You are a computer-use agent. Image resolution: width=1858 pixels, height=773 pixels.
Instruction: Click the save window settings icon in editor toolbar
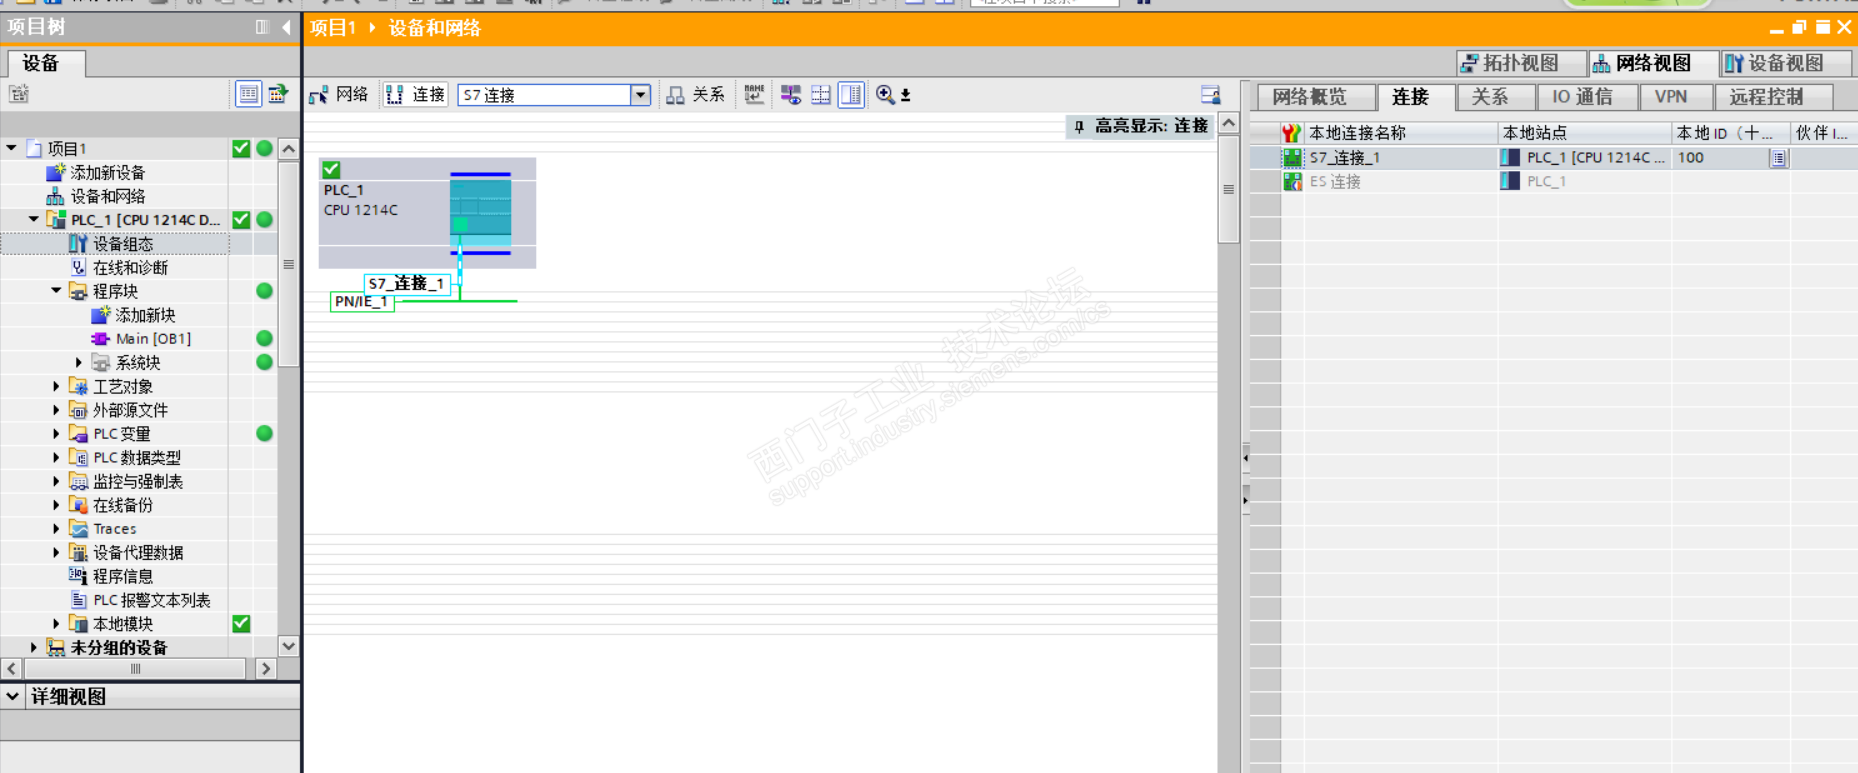click(1211, 95)
